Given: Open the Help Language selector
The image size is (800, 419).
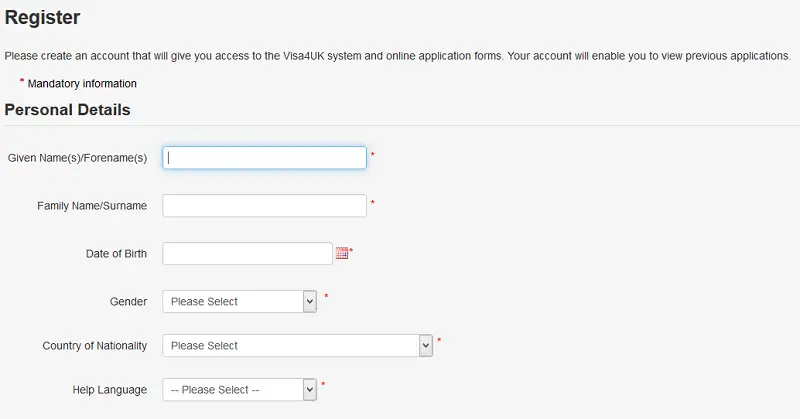Looking at the screenshot, I should (x=240, y=390).
